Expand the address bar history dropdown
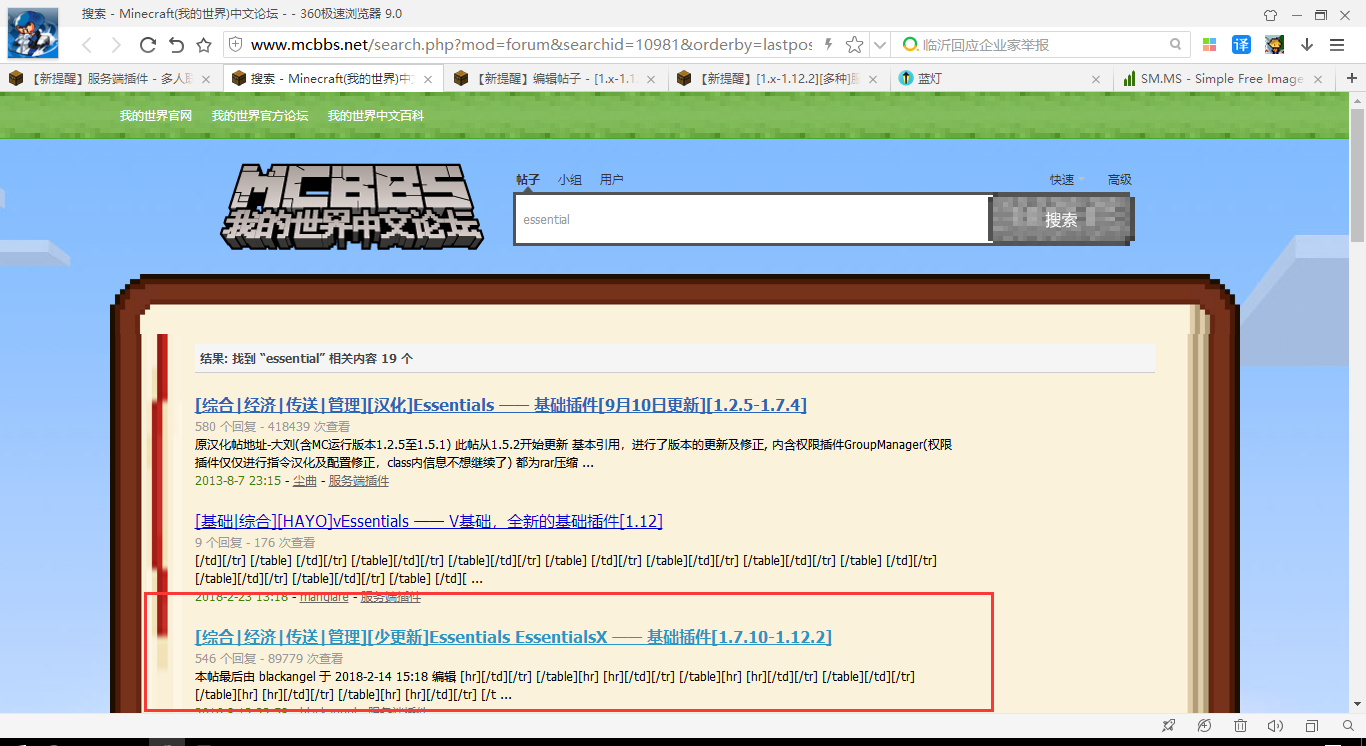 [879, 45]
